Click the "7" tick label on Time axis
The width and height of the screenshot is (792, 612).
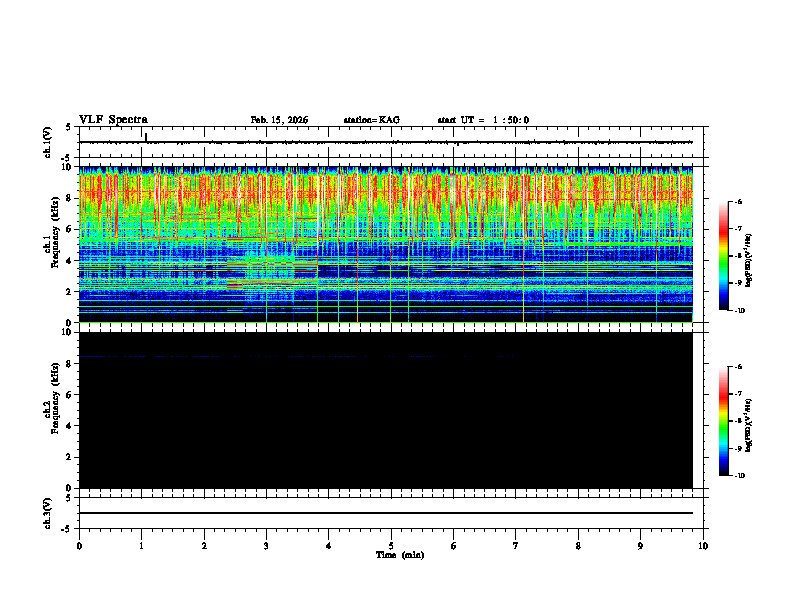[516, 546]
